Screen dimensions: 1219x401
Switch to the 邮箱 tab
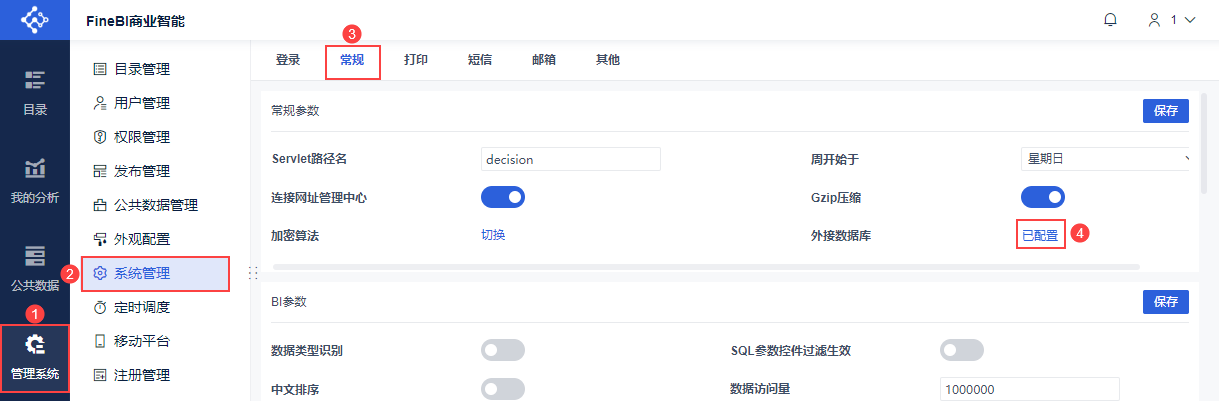[x=544, y=60]
